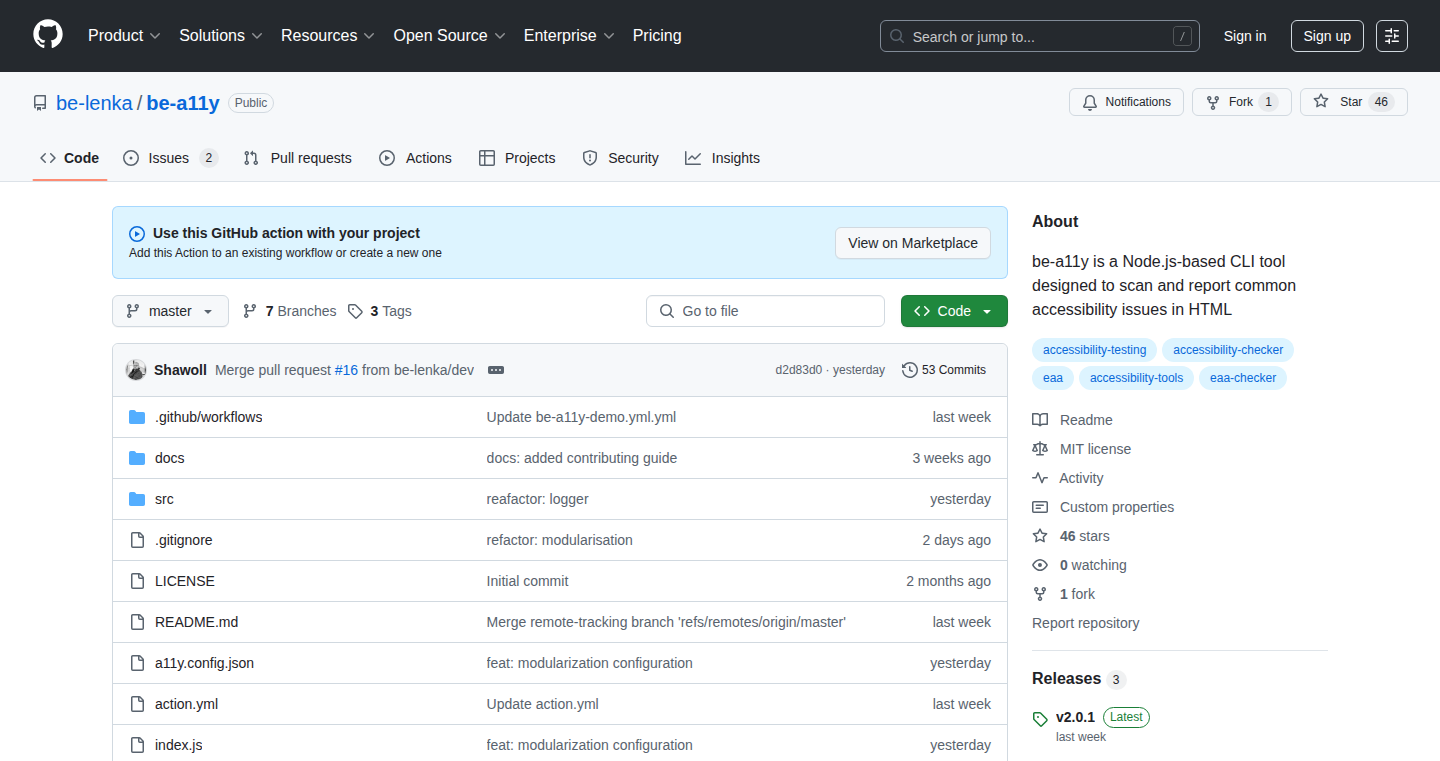The image size is (1440, 761).
Task: Switch to the Pull requests tab
Action: [297, 158]
